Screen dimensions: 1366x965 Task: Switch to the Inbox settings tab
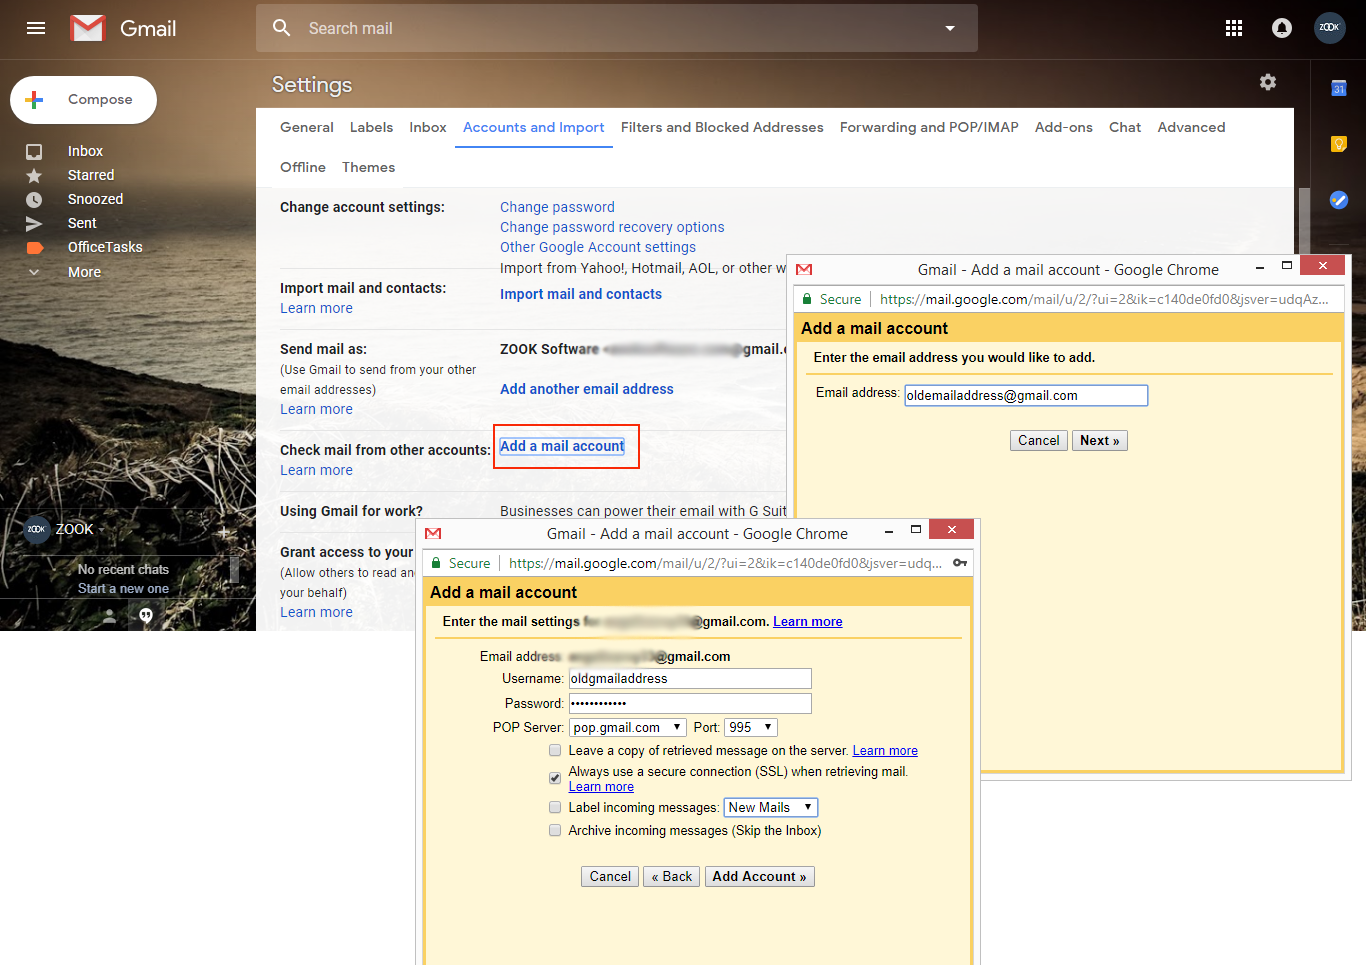pos(428,127)
